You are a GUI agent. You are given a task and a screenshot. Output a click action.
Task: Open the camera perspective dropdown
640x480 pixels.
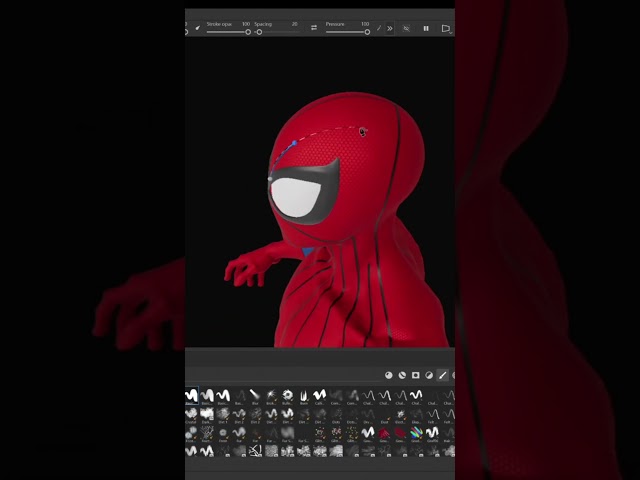[x=447, y=29]
